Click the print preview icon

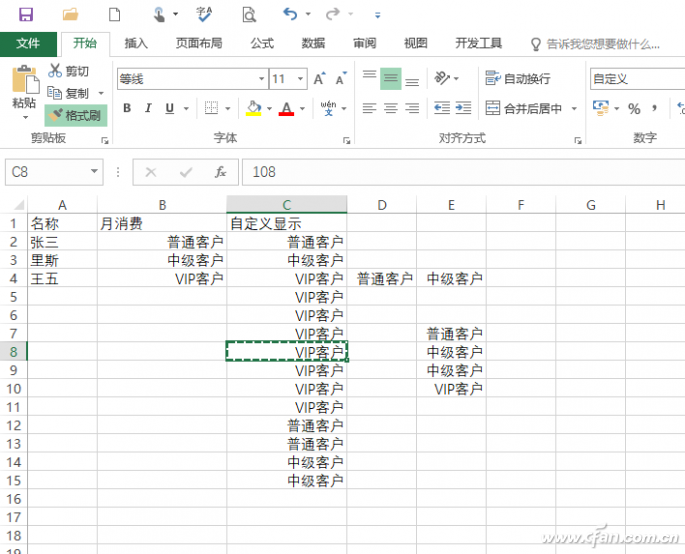click(x=249, y=14)
